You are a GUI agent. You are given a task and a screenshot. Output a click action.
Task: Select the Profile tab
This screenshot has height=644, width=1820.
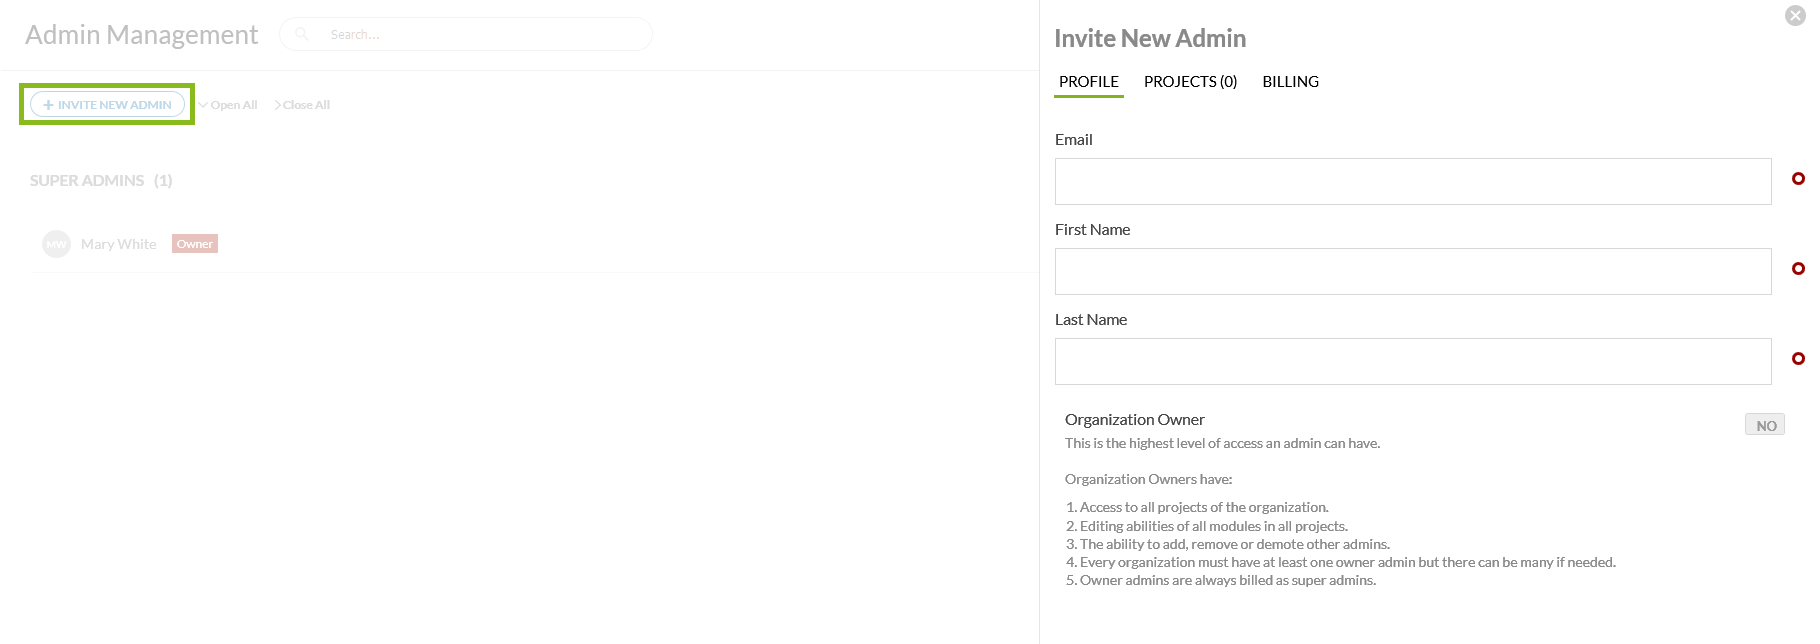coord(1088,82)
